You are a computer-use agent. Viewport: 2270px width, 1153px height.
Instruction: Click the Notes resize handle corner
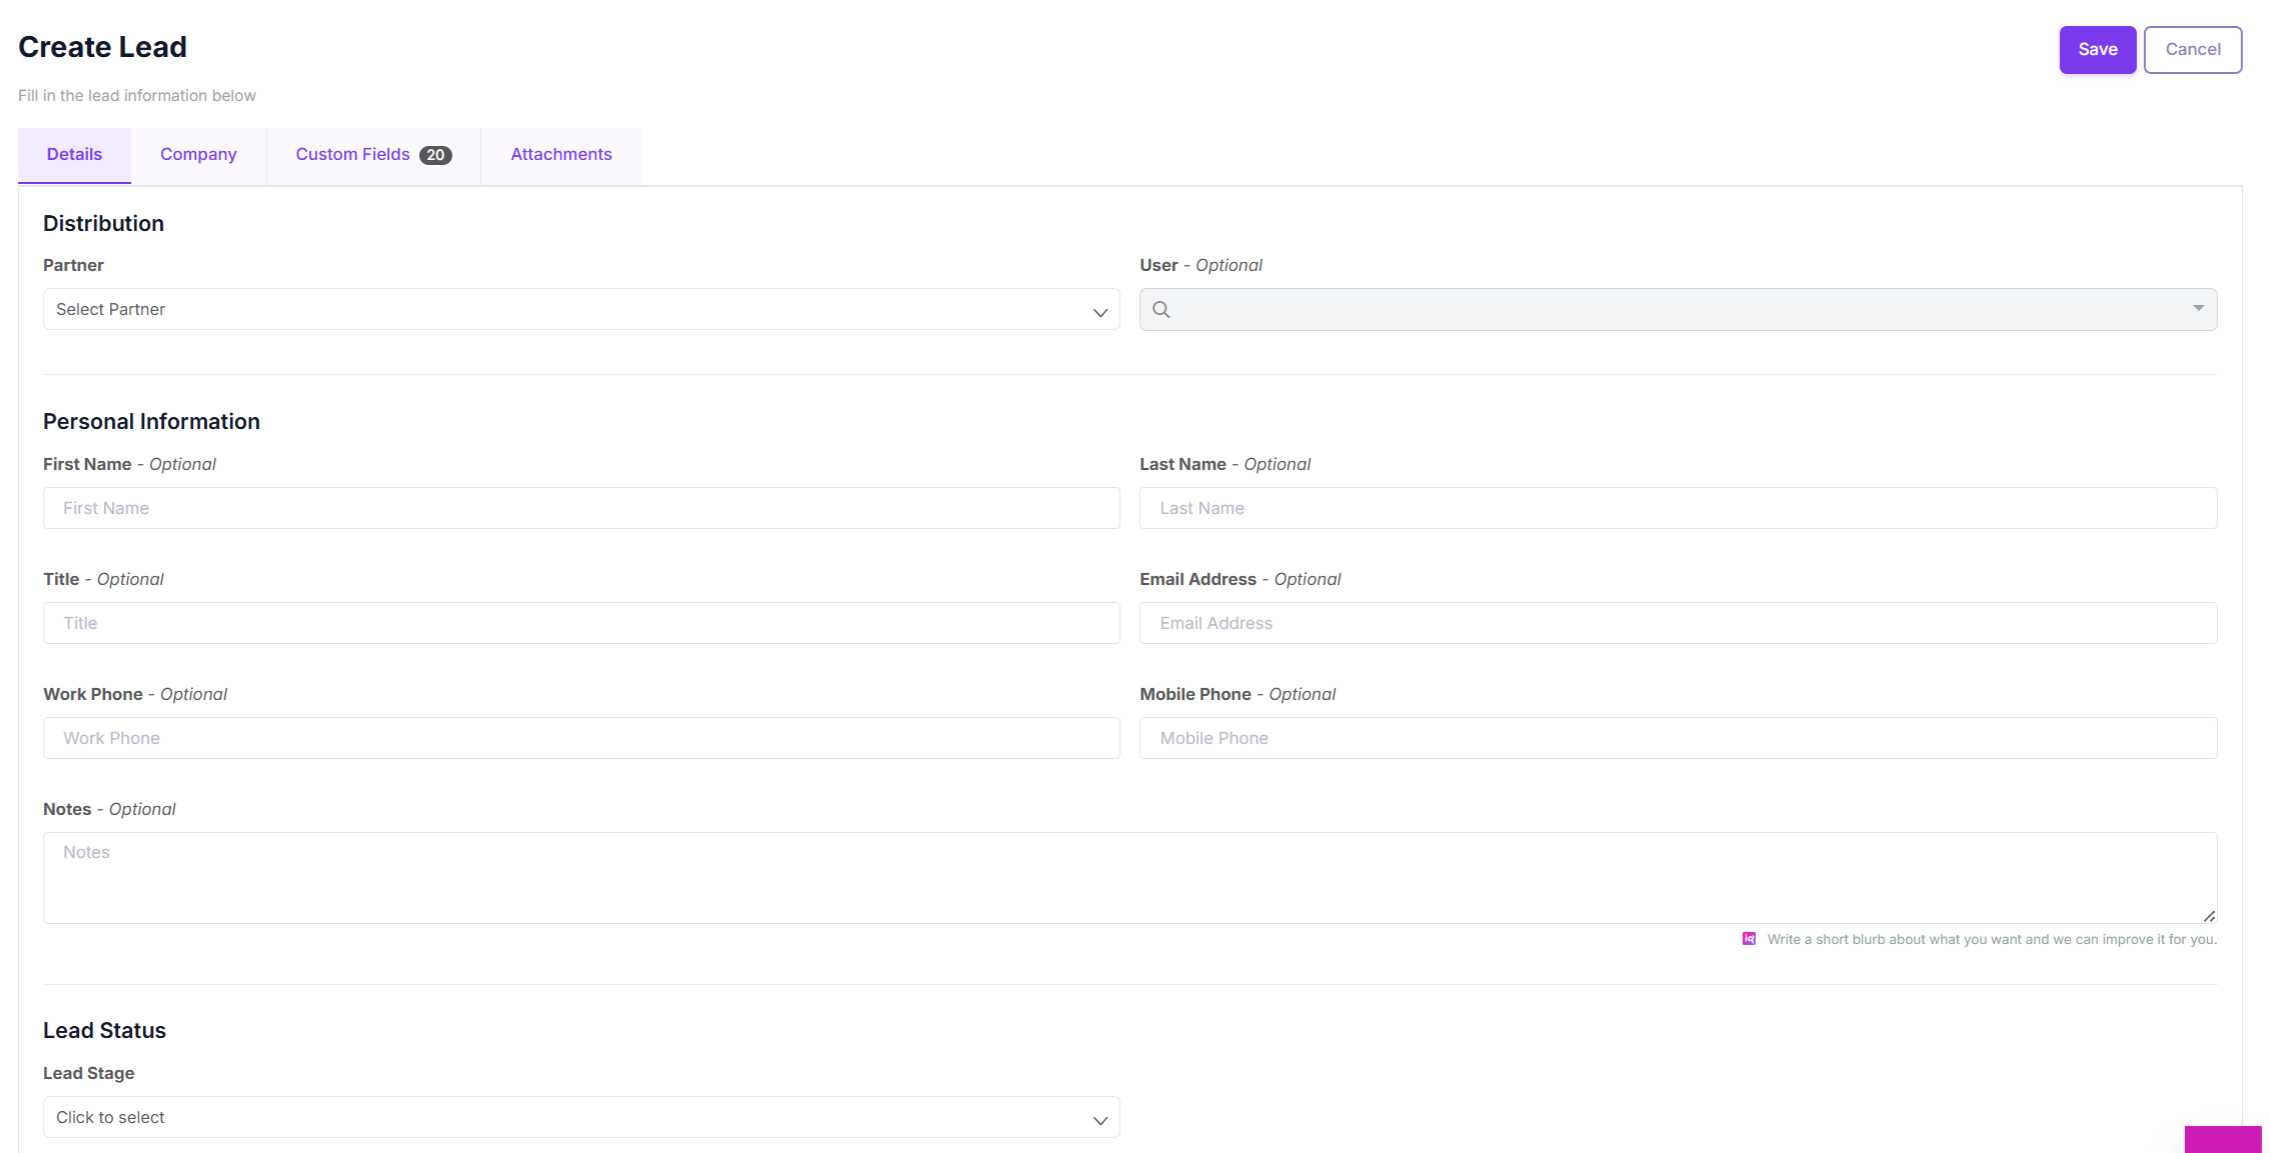(x=2209, y=916)
